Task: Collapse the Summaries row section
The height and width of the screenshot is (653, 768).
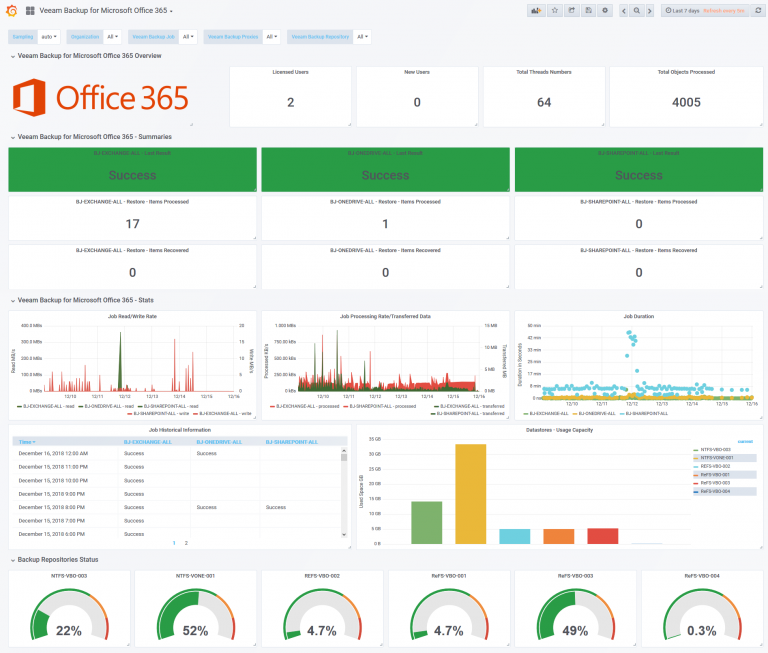Action: (x=95, y=137)
